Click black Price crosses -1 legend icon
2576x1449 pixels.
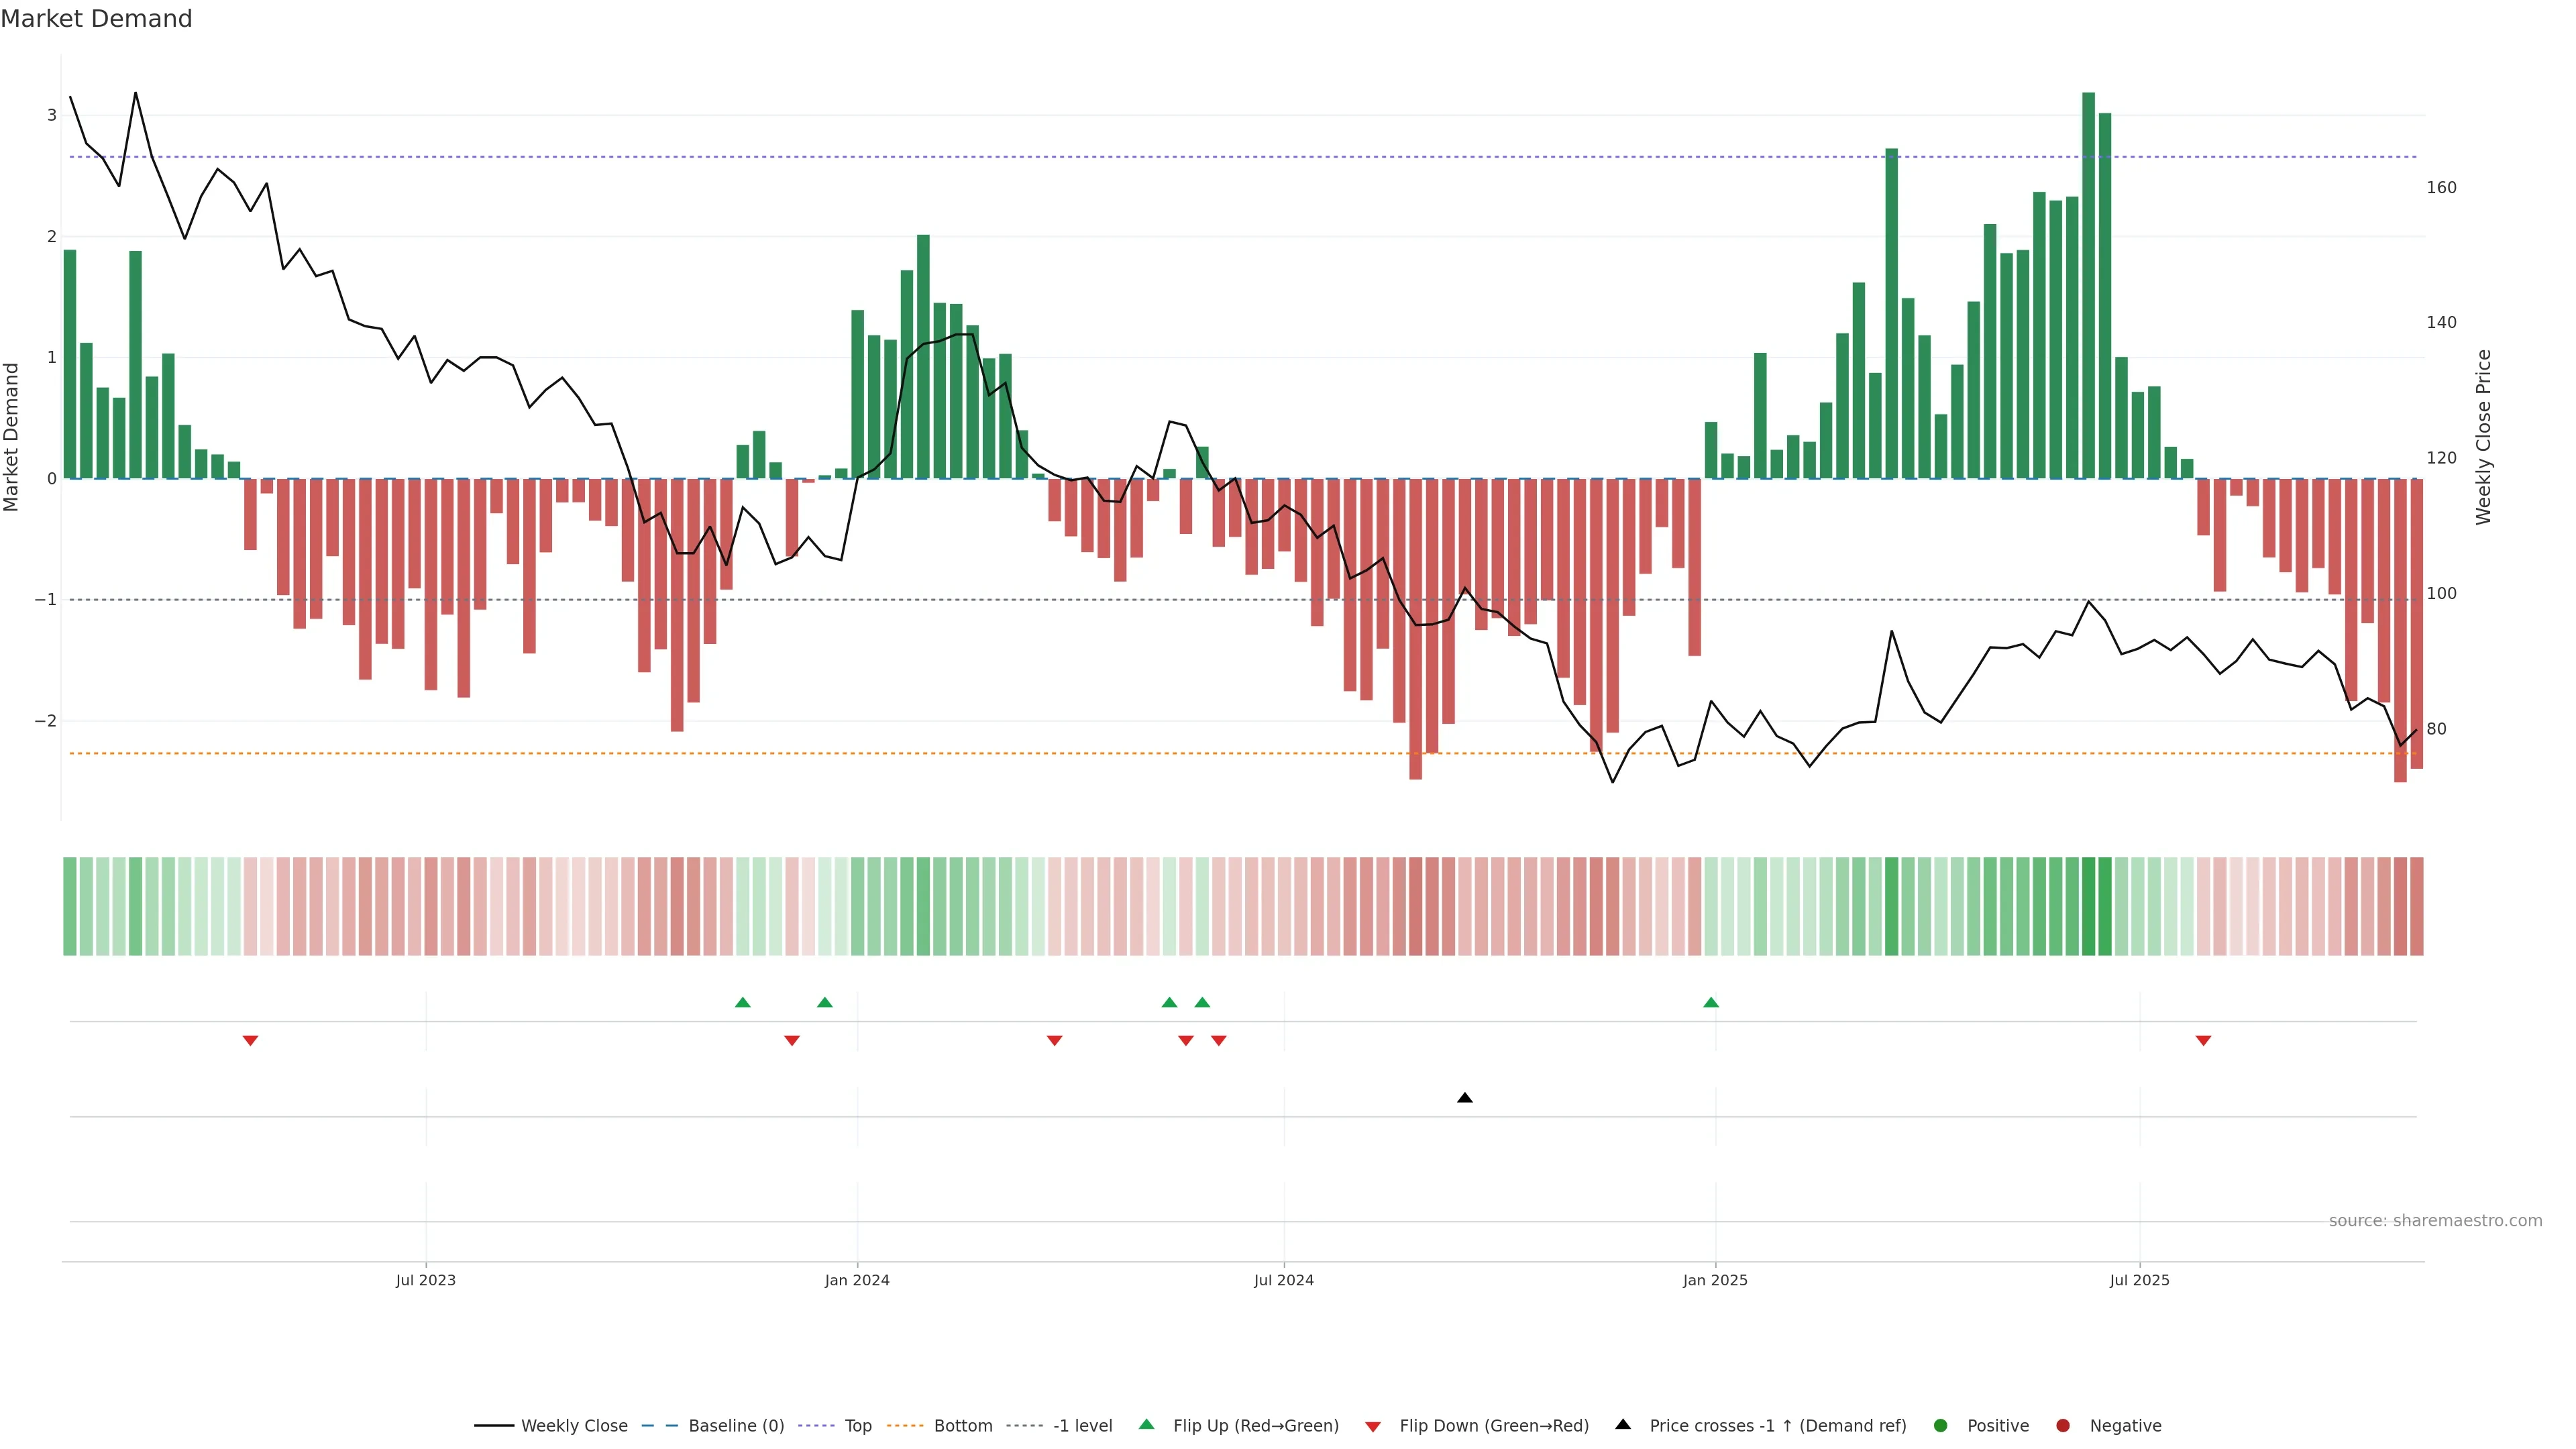(x=1623, y=1425)
